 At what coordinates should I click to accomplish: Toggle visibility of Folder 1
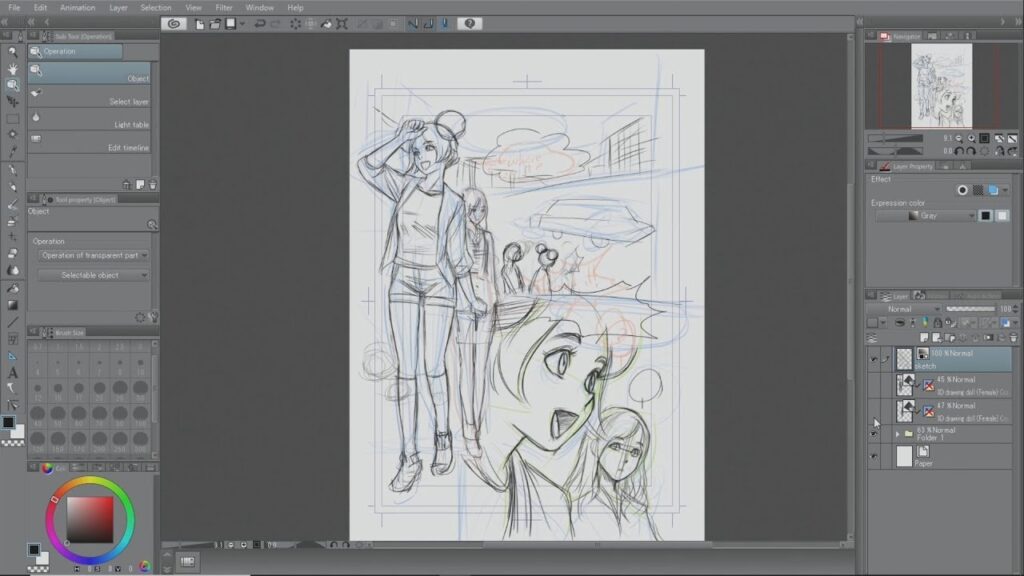[x=873, y=431]
